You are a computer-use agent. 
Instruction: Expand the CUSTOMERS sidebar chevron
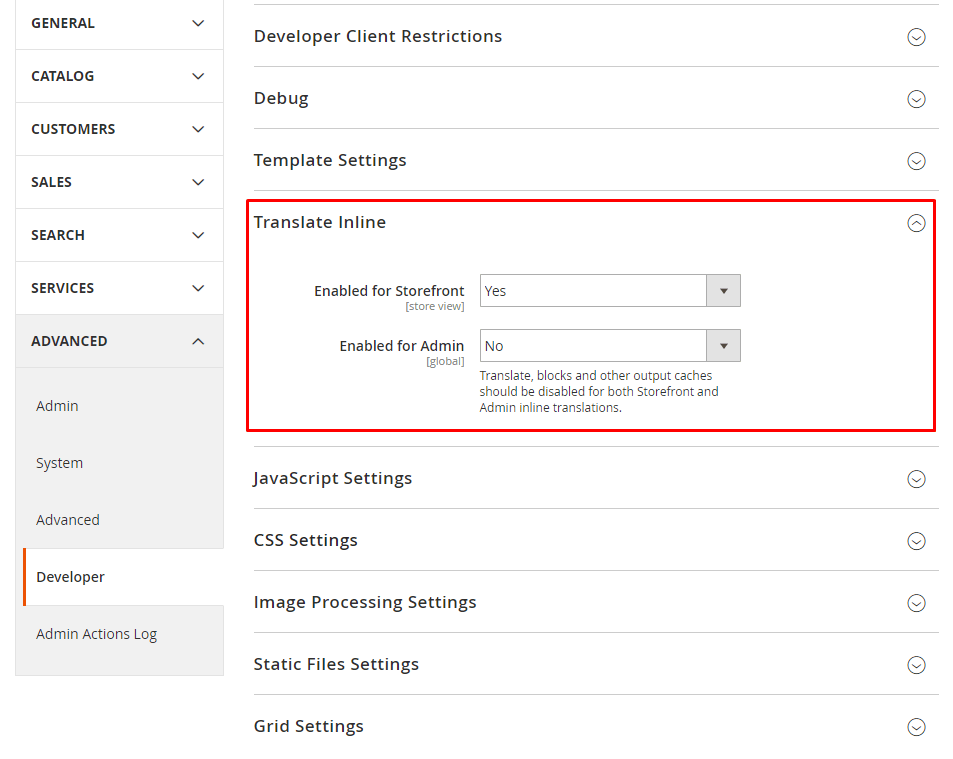click(198, 129)
